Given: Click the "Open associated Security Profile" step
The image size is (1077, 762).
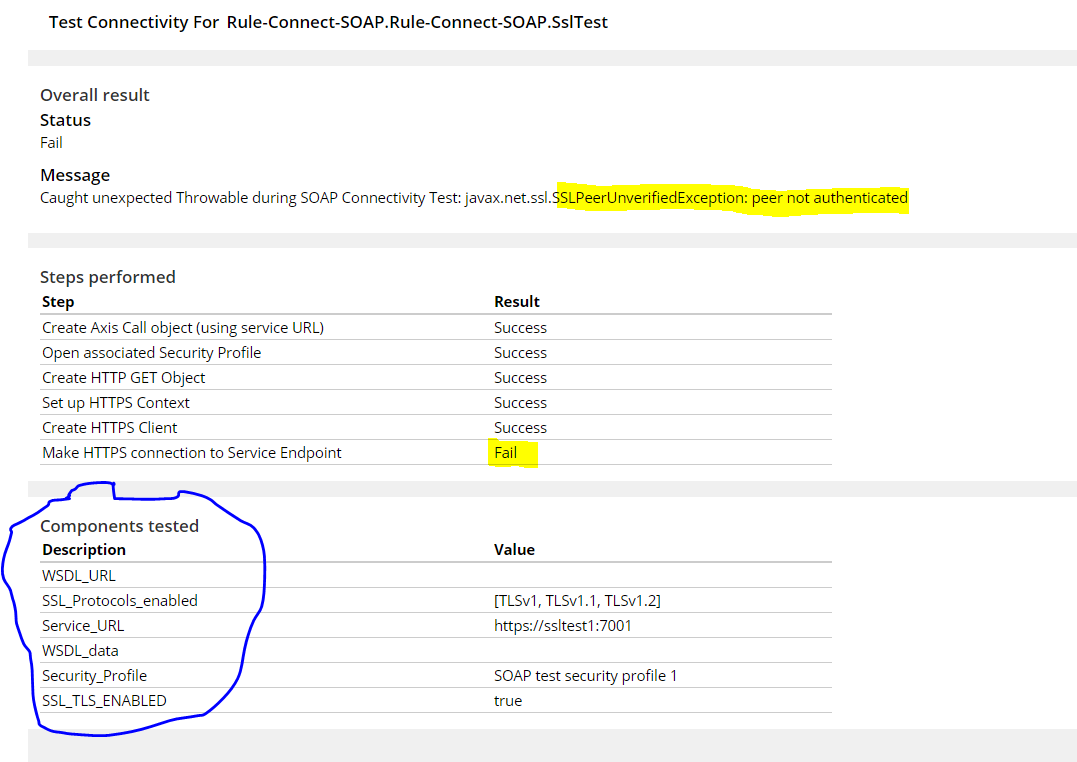Looking at the screenshot, I should pyautogui.click(x=152, y=352).
